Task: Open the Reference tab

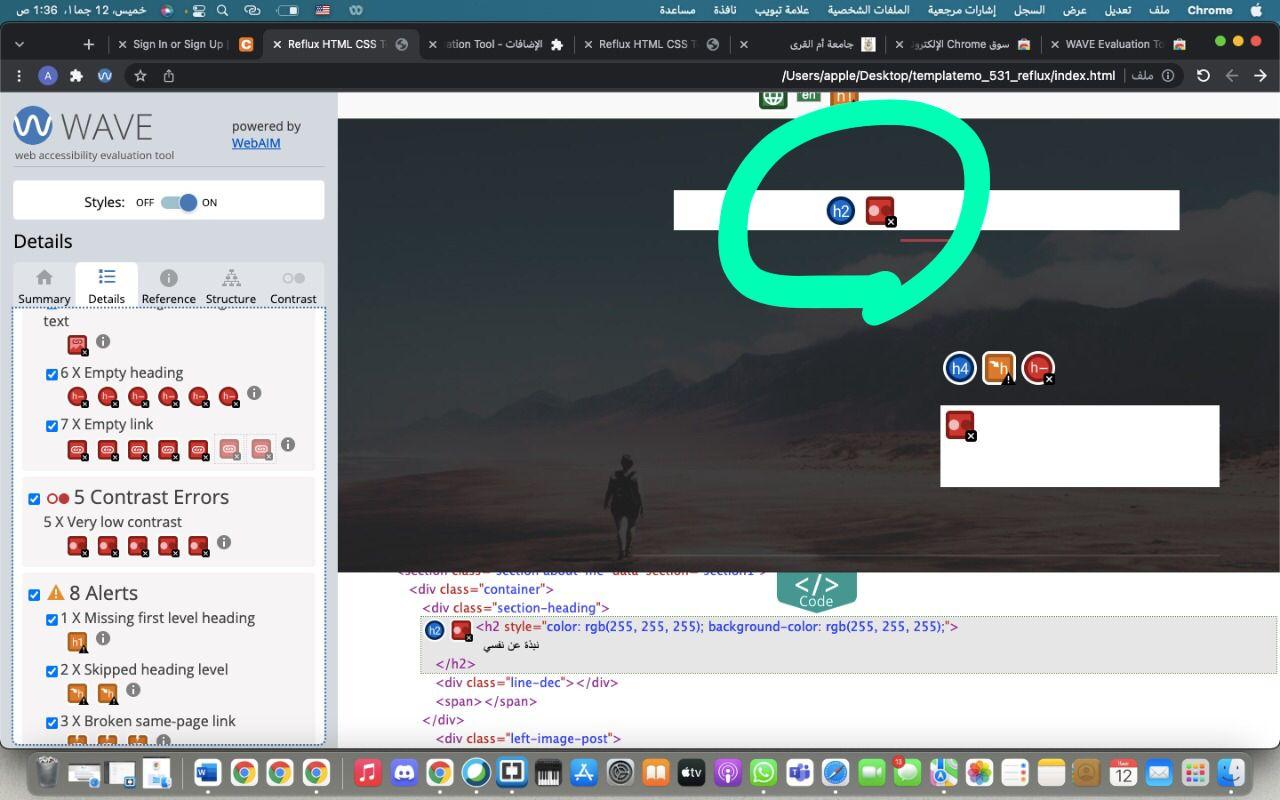Action: click(169, 286)
